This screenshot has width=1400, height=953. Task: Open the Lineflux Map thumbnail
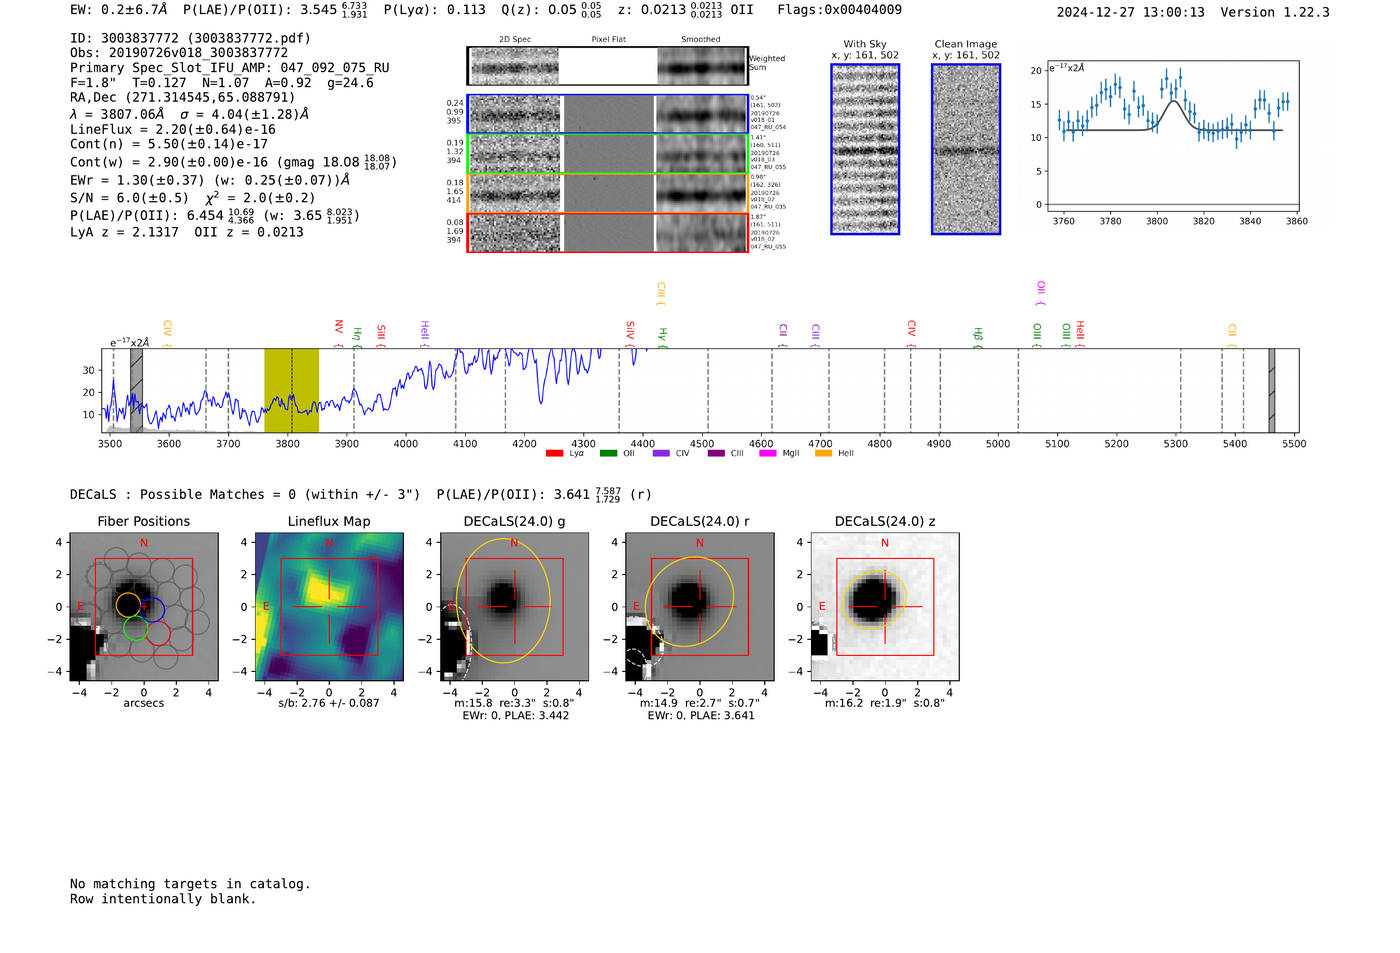coord(329,606)
